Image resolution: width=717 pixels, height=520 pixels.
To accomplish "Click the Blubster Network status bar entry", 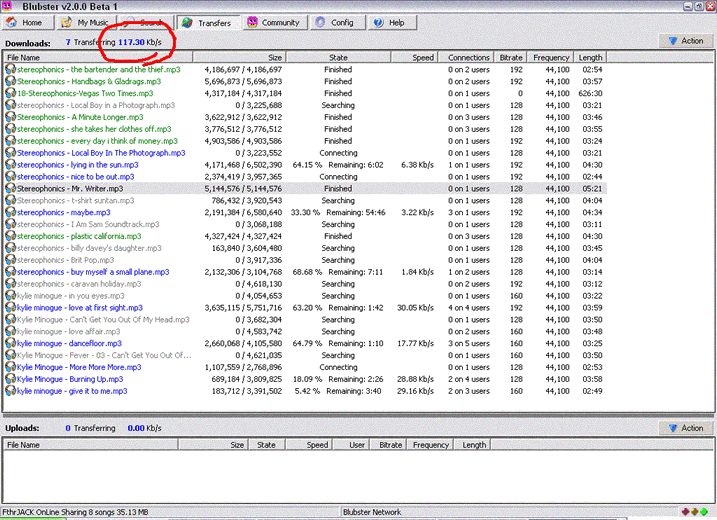I will pyautogui.click(x=372, y=512).
